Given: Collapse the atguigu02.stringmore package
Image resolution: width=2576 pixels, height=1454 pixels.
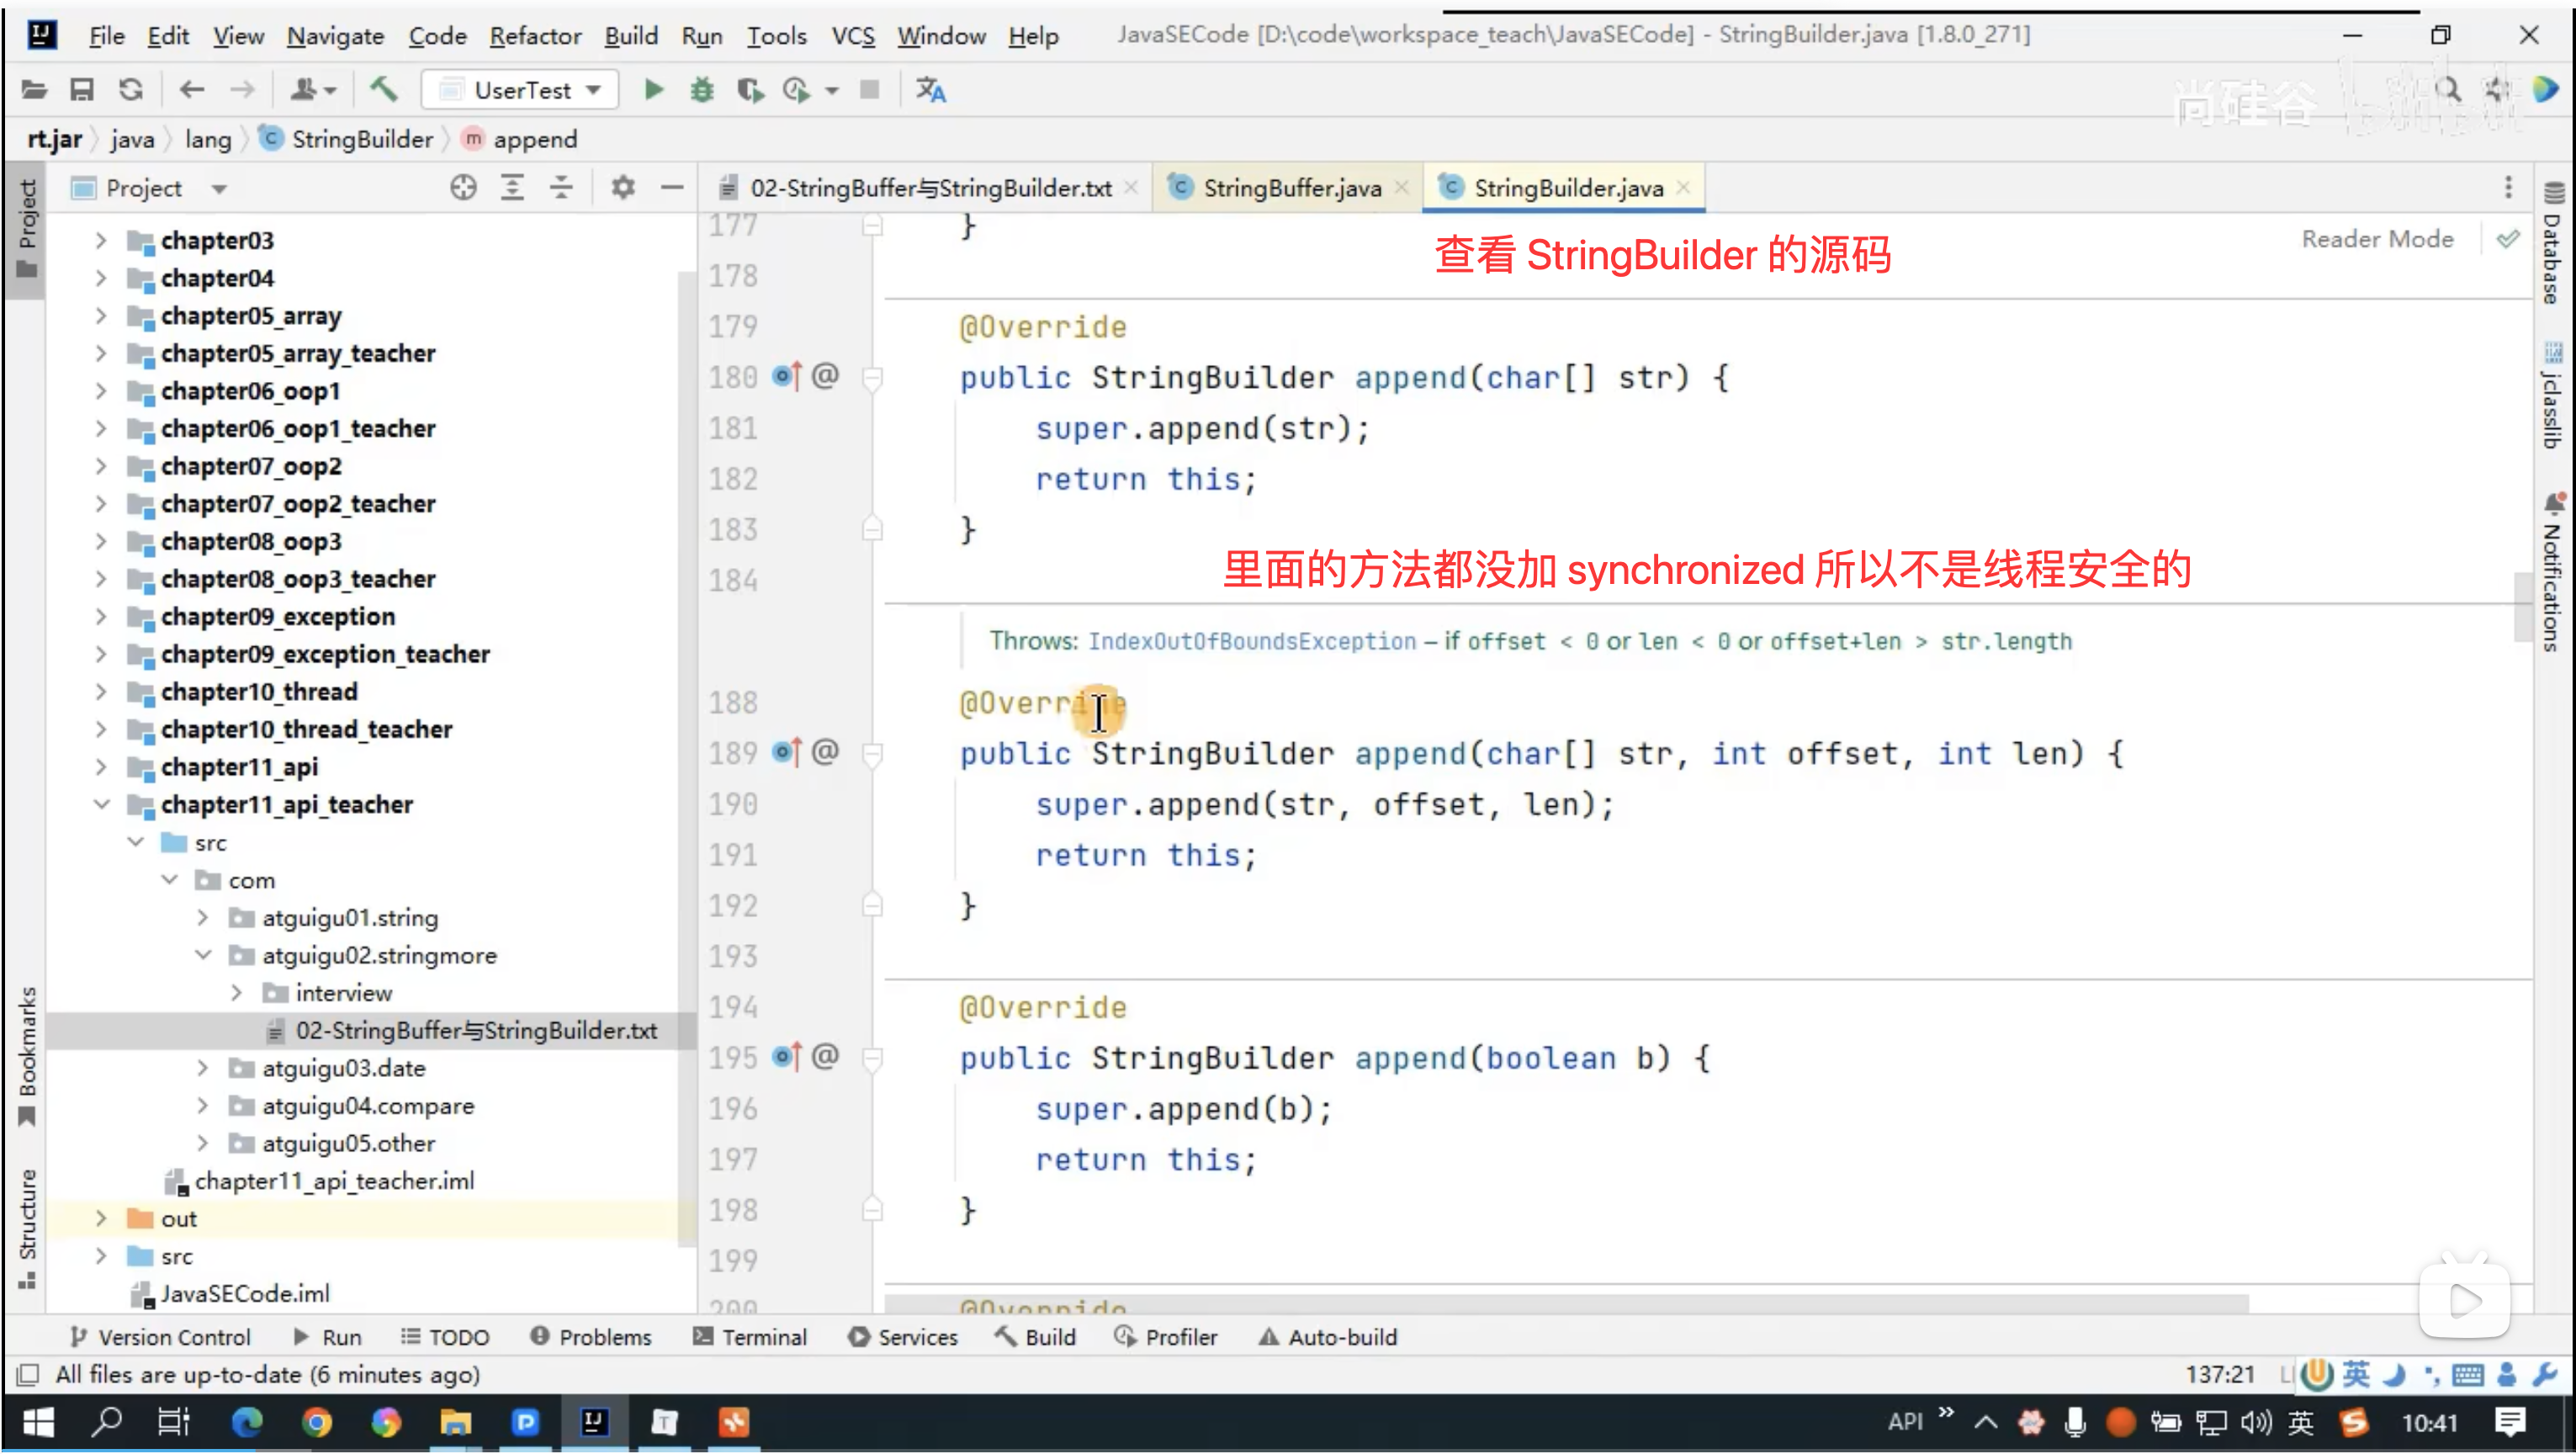Looking at the screenshot, I should (x=203, y=955).
